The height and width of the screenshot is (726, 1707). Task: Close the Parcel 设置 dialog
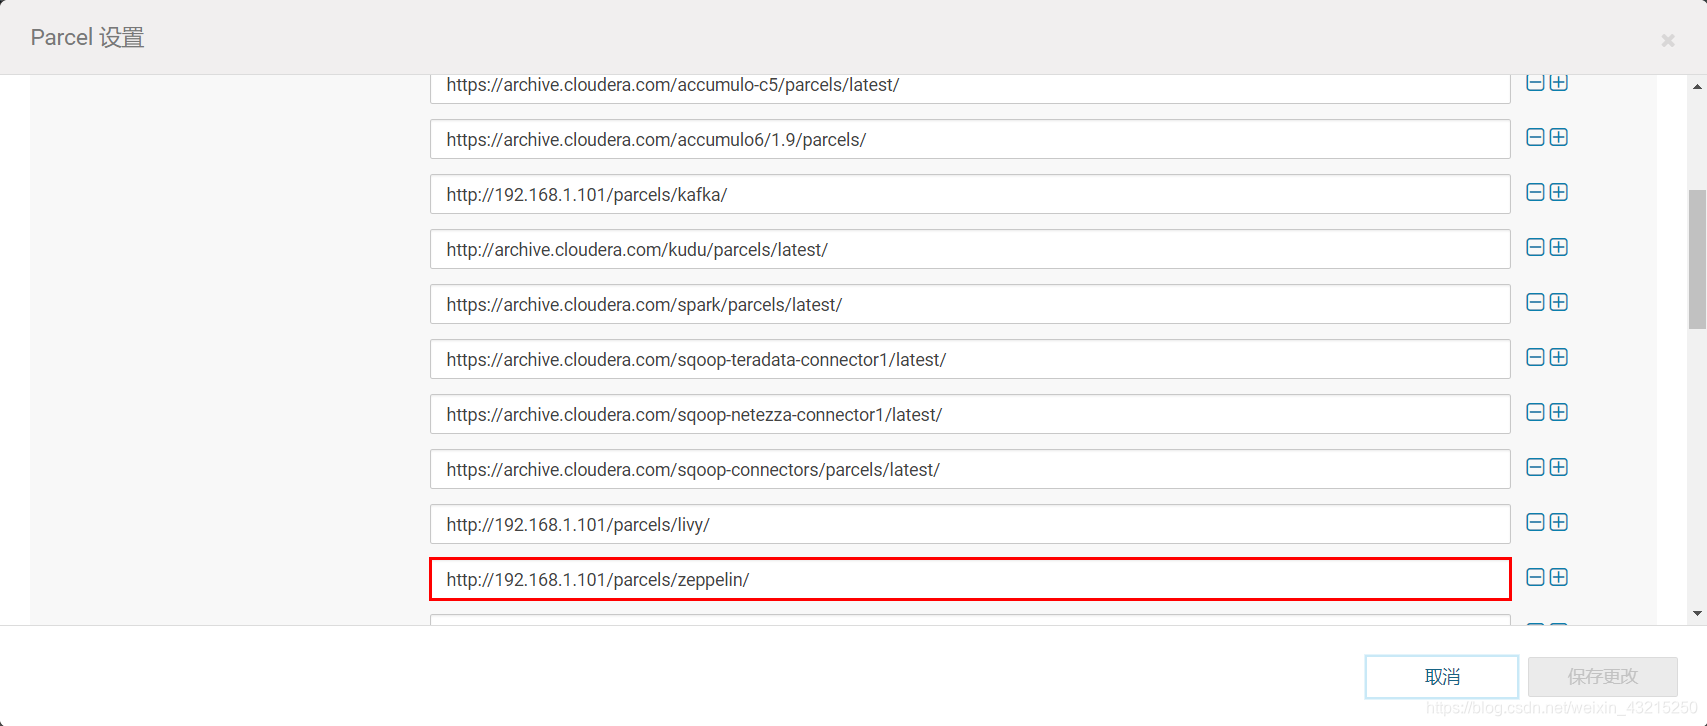point(1668,40)
